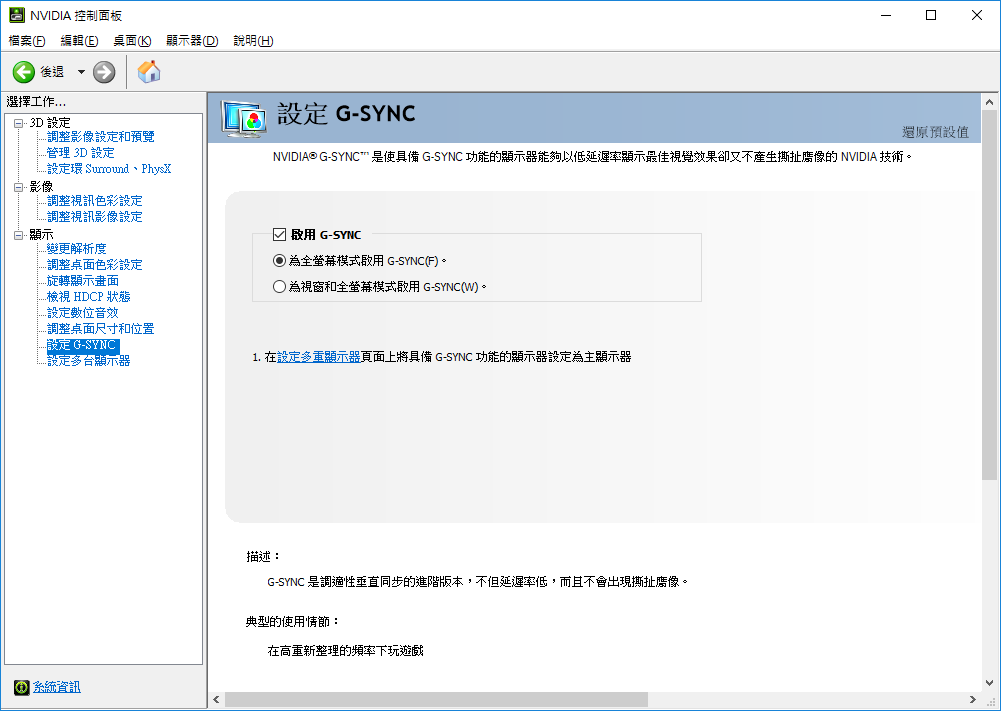
Task: Click the 設定 G-SYNC page title
Action: click(346, 114)
